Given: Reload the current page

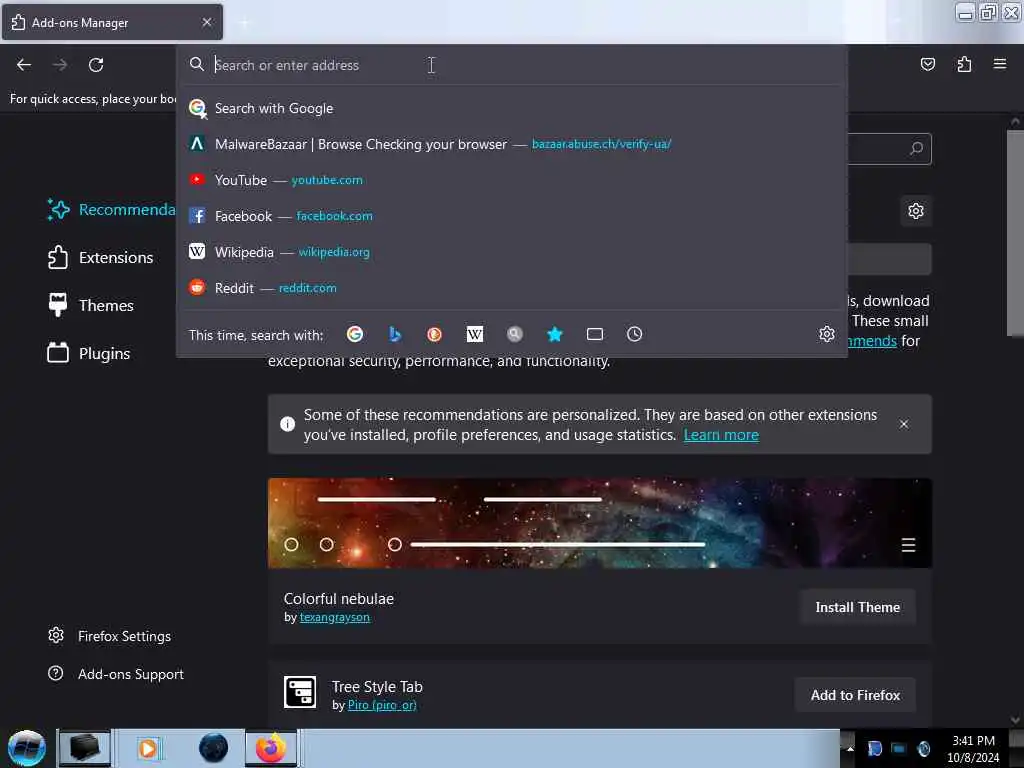Looking at the screenshot, I should click(96, 65).
